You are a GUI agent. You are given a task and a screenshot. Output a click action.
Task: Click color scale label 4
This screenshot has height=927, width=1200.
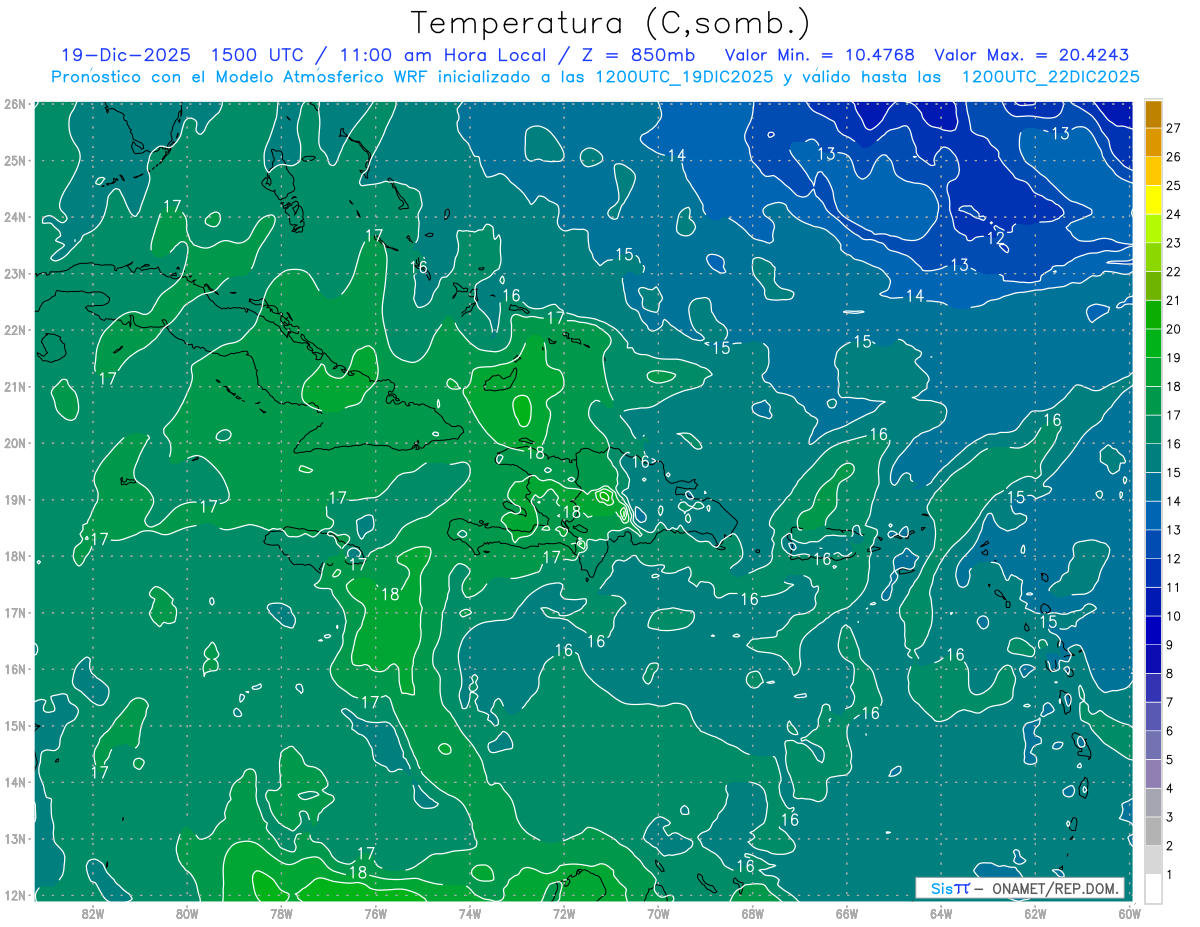(x=1169, y=788)
